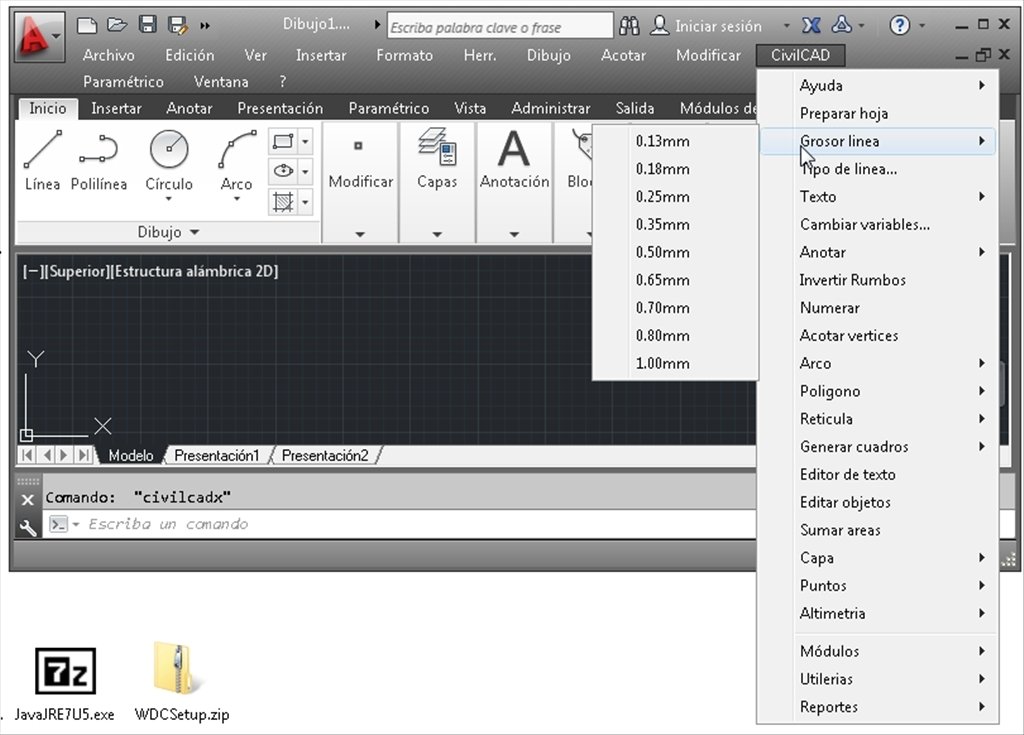
Task: Click the recent commands prompt icon
Action: tap(59, 524)
